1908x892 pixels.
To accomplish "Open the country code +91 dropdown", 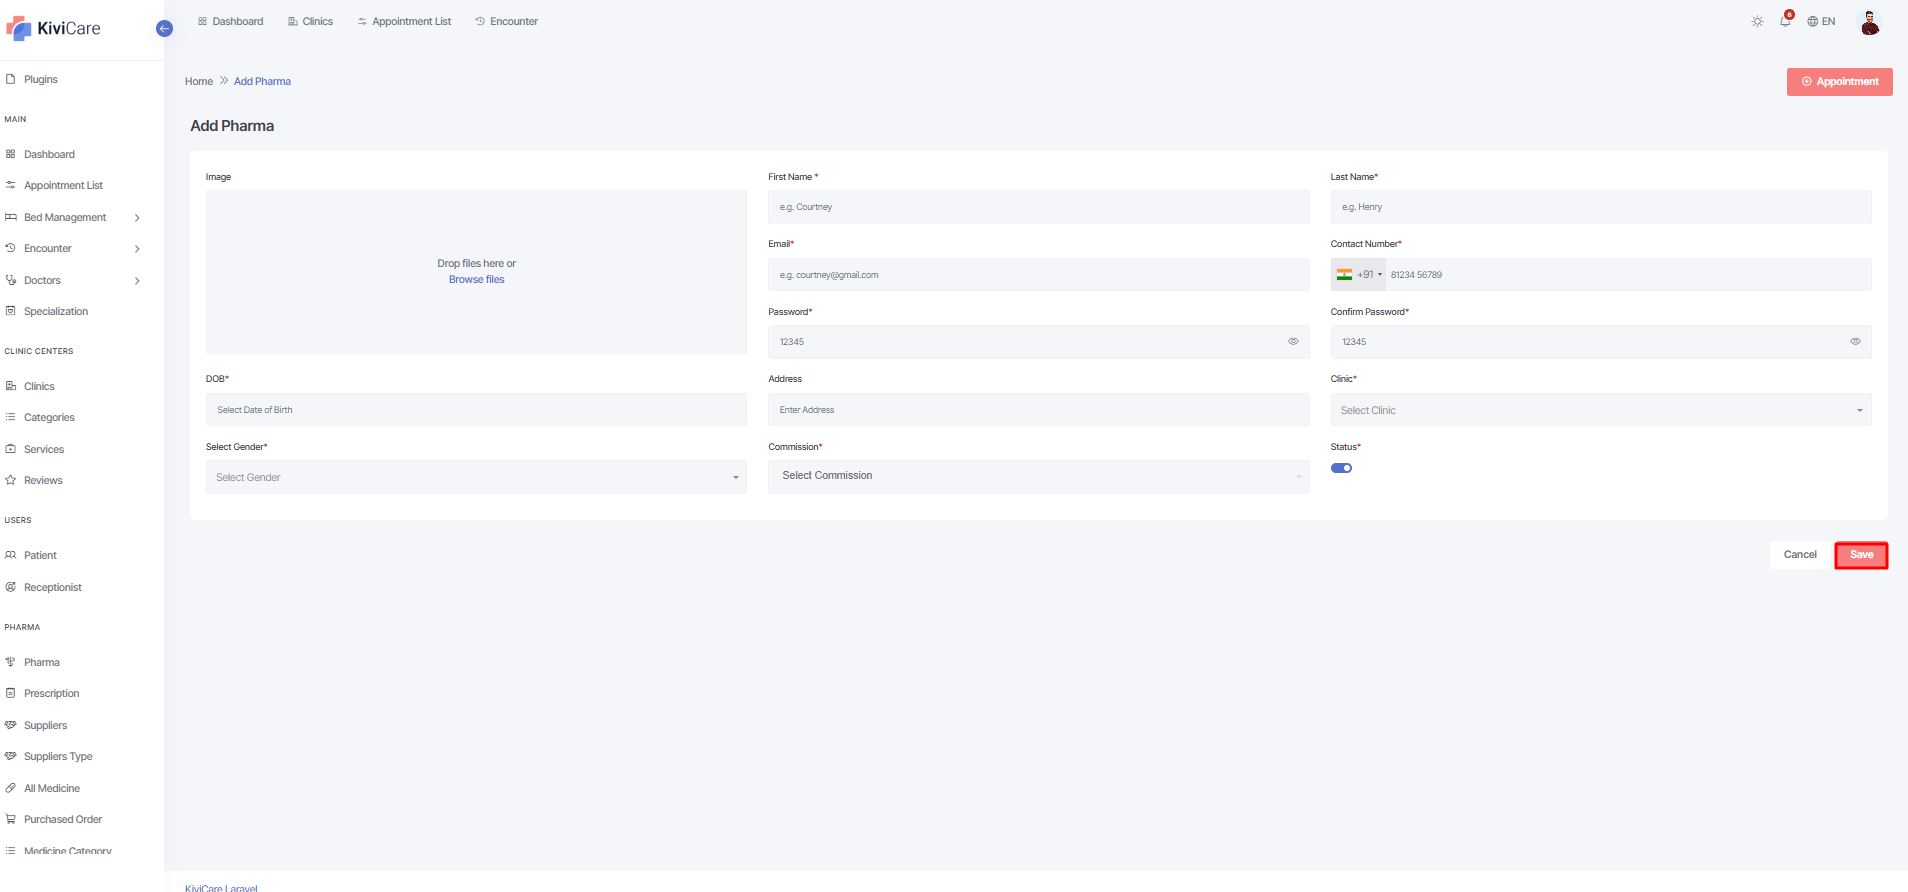I will click(1359, 275).
